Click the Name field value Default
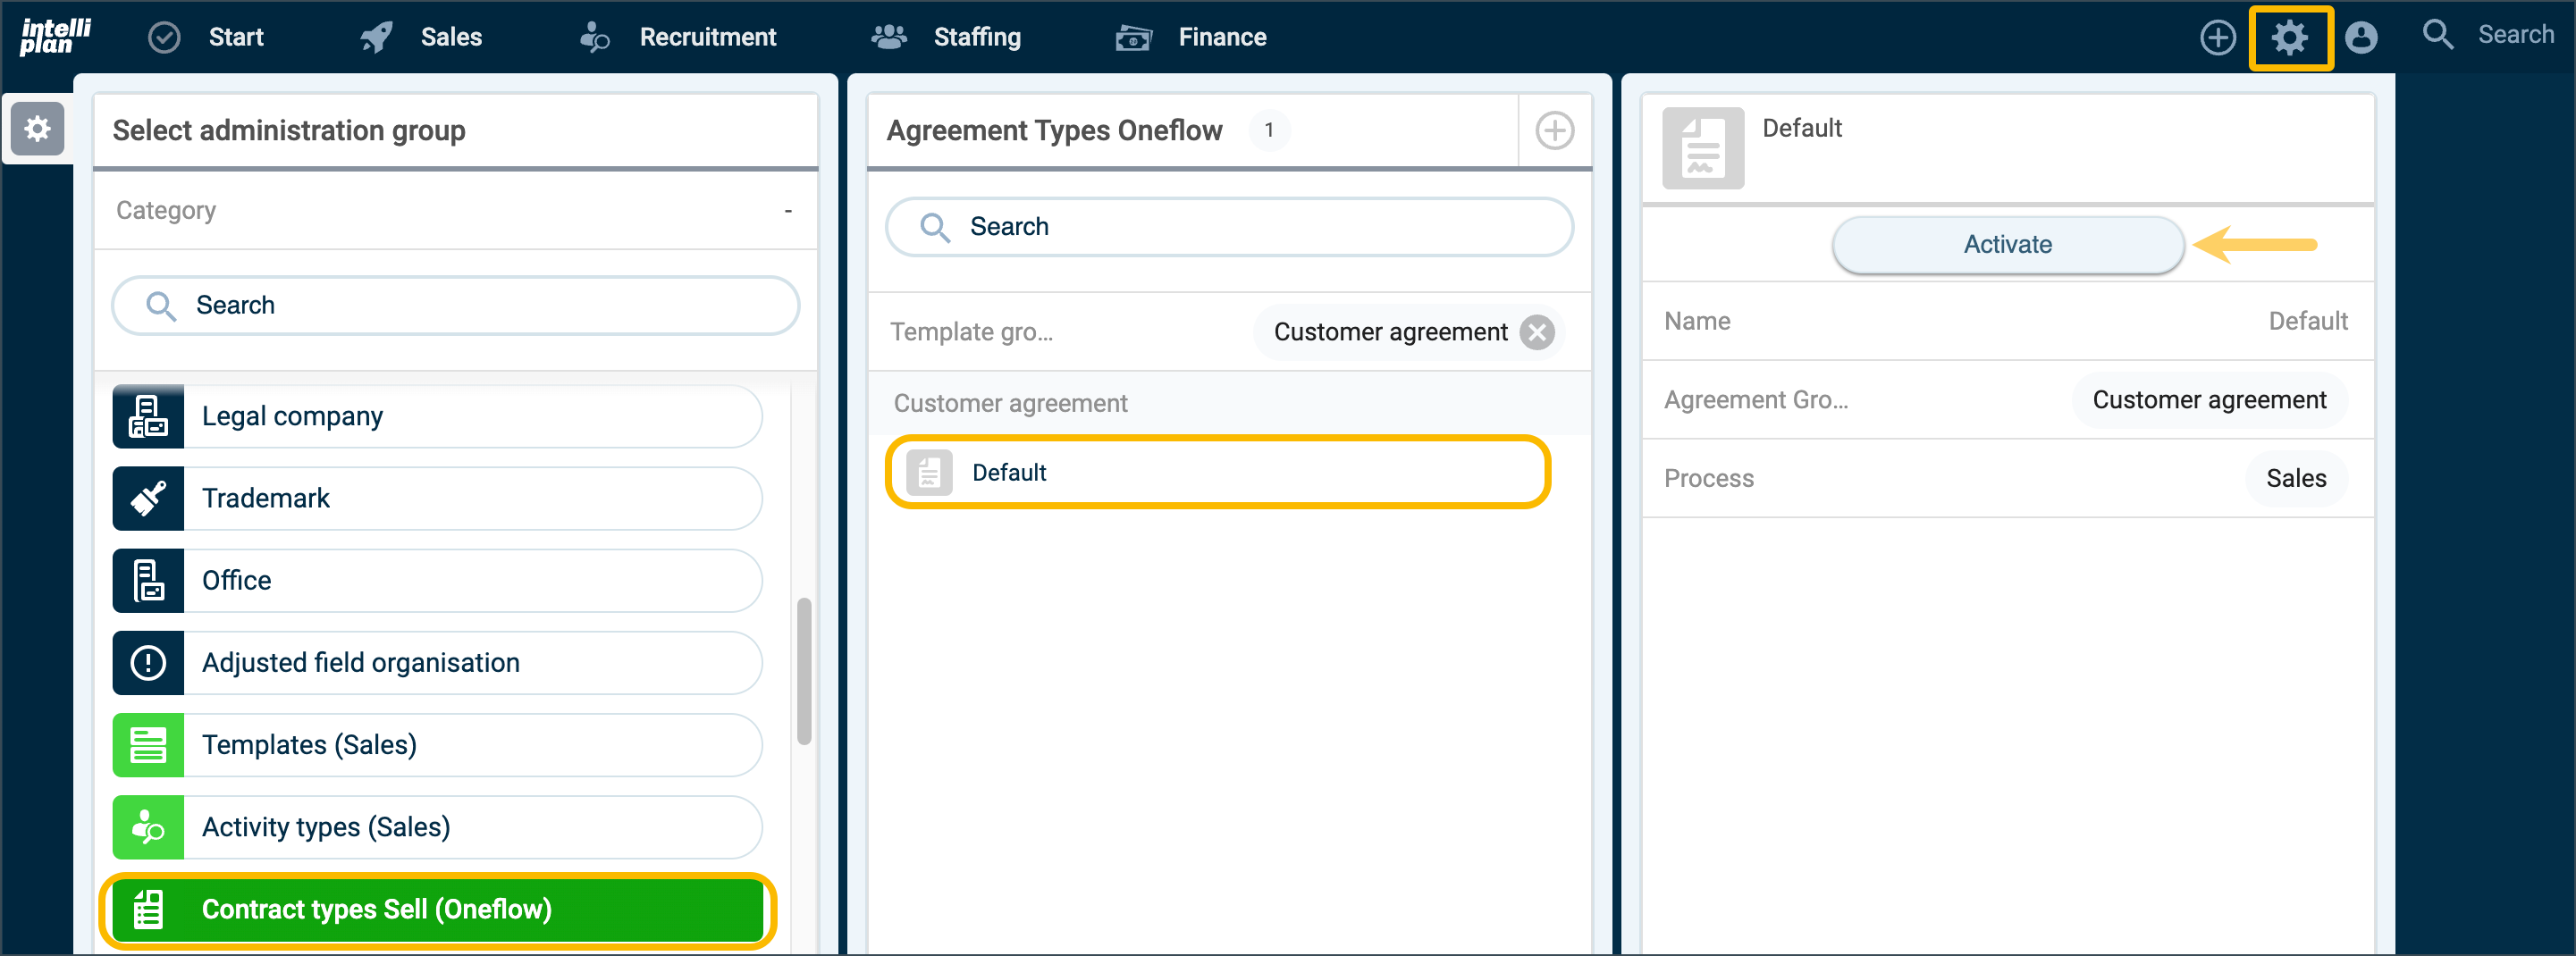 [2307, 321]
